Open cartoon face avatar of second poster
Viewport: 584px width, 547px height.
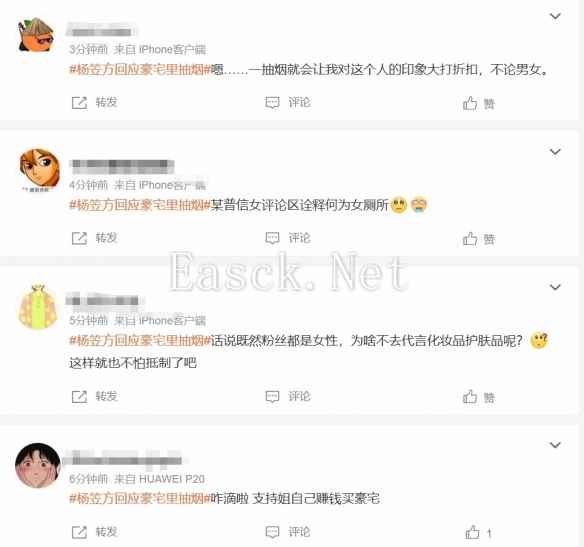coord(39,169)
